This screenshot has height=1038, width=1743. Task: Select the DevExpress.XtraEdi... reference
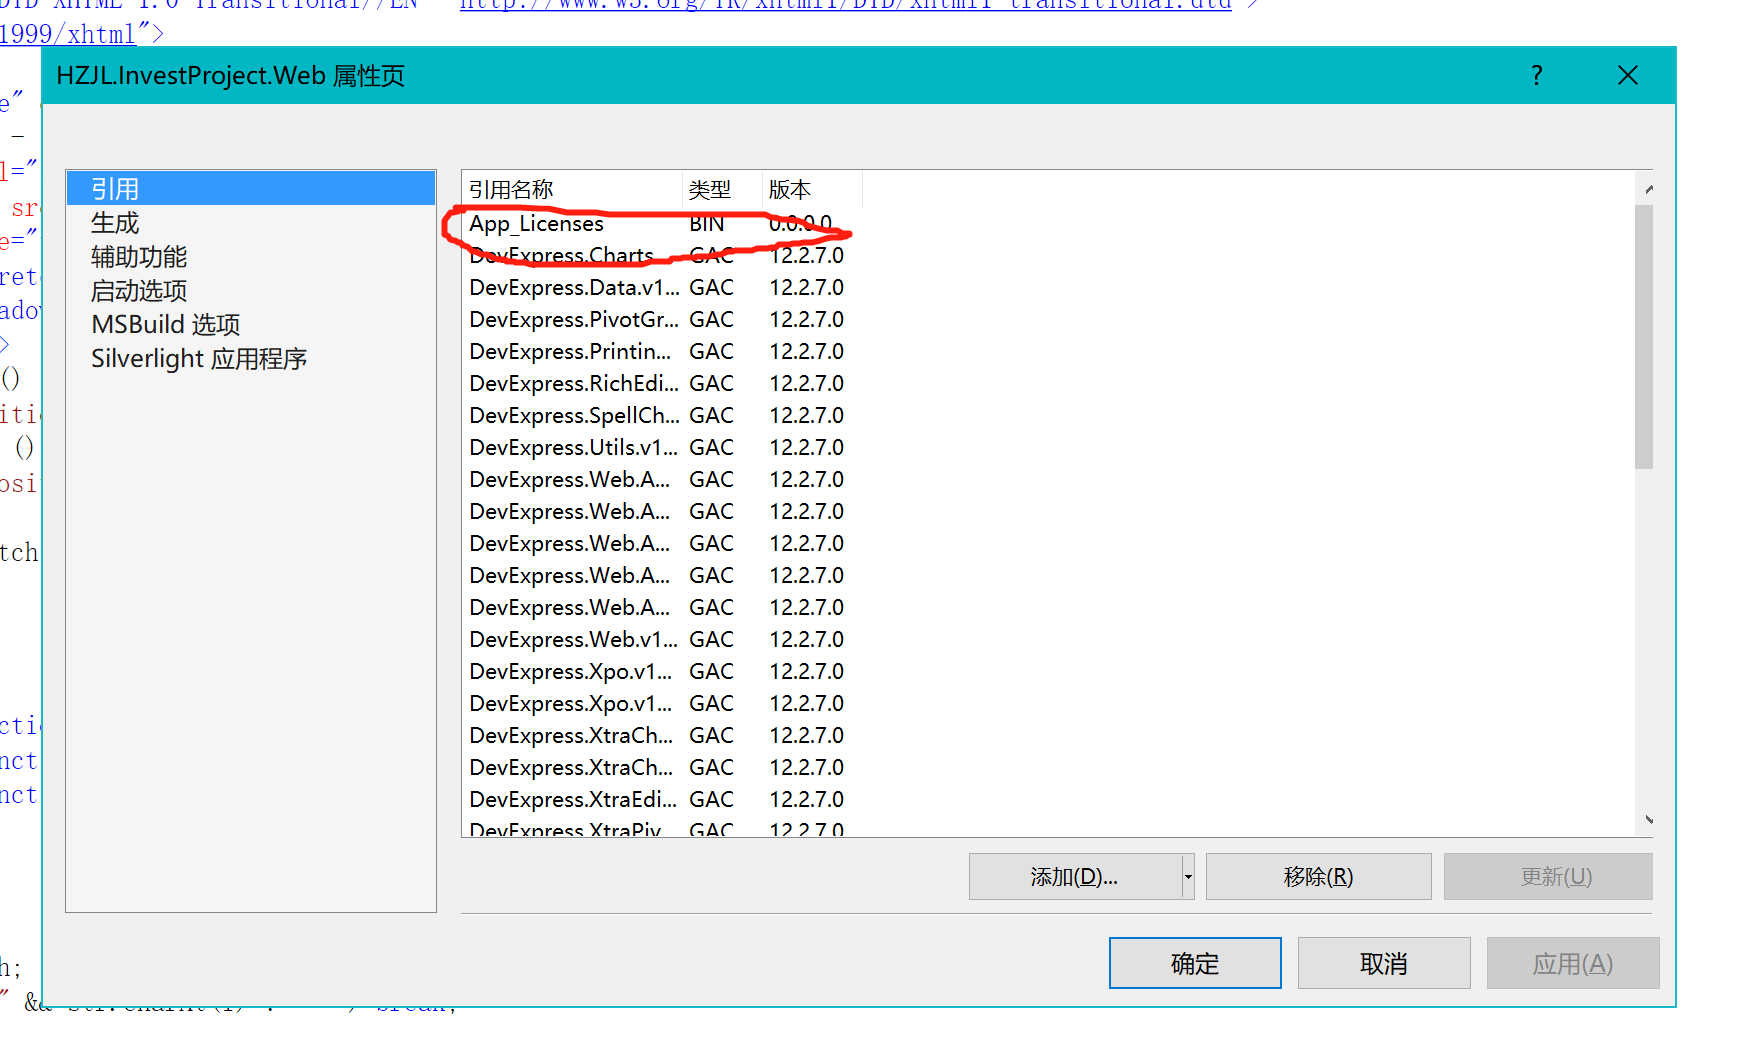pyautogui.click(x=660, y=799)
